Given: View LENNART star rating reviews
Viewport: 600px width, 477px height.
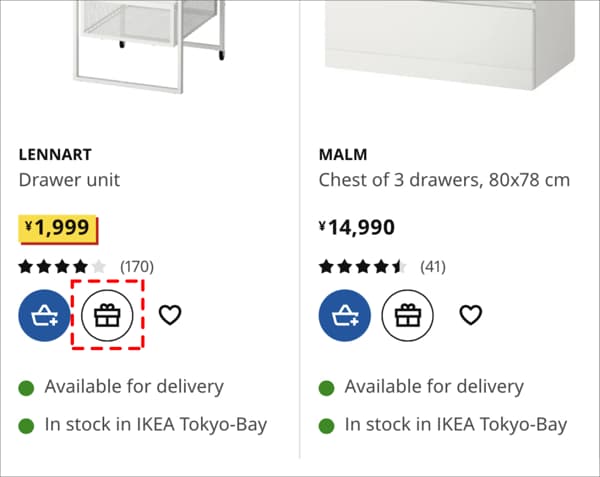Looking at the screenshot, I should tap(62, 267).
